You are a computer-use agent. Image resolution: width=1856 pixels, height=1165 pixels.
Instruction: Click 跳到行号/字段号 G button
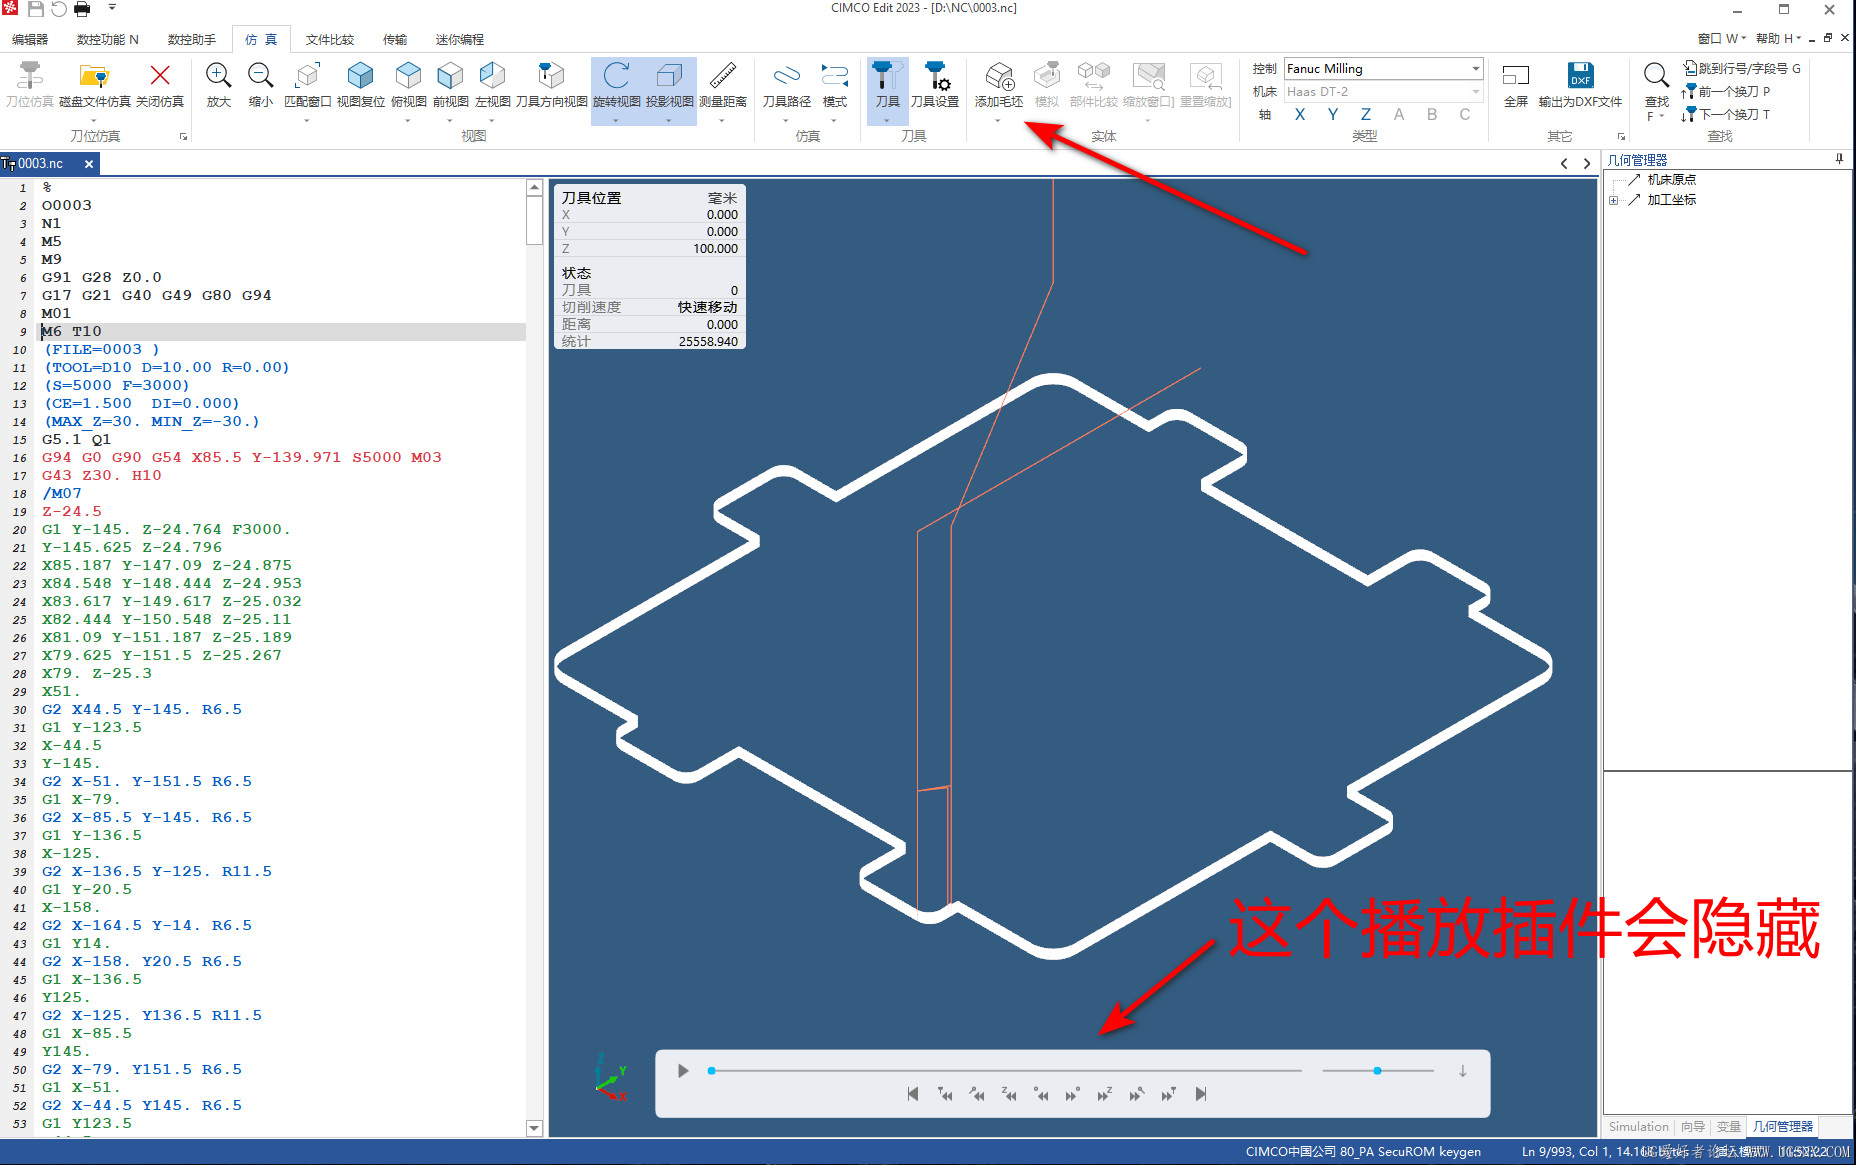[1742, 68]
